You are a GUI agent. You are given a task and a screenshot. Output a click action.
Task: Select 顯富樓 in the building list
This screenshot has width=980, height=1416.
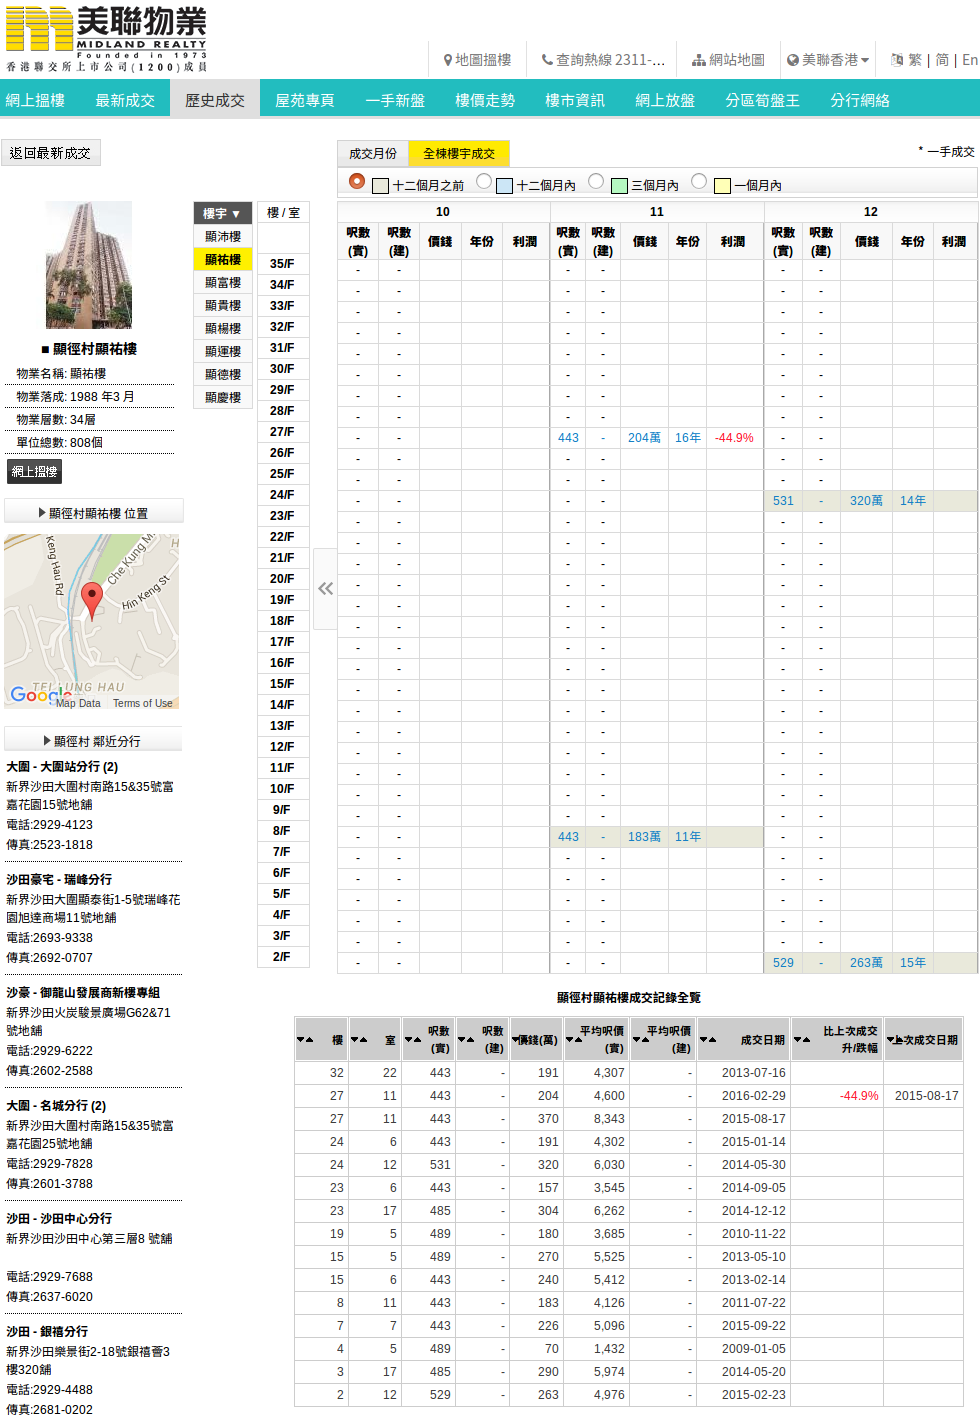click(x=222, y=282)
